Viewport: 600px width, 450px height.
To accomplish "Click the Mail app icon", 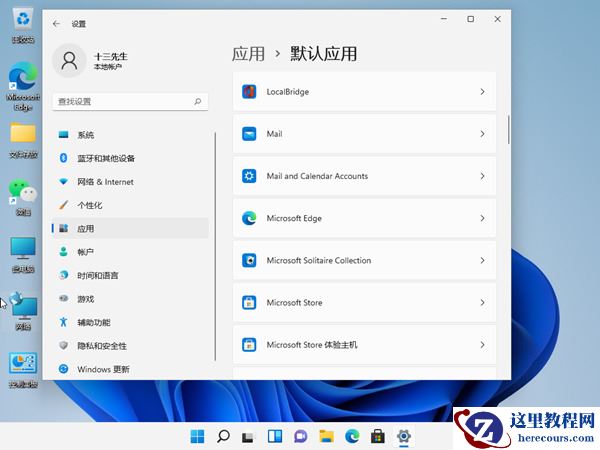I will pyautogui.click(x=249, y=134).
